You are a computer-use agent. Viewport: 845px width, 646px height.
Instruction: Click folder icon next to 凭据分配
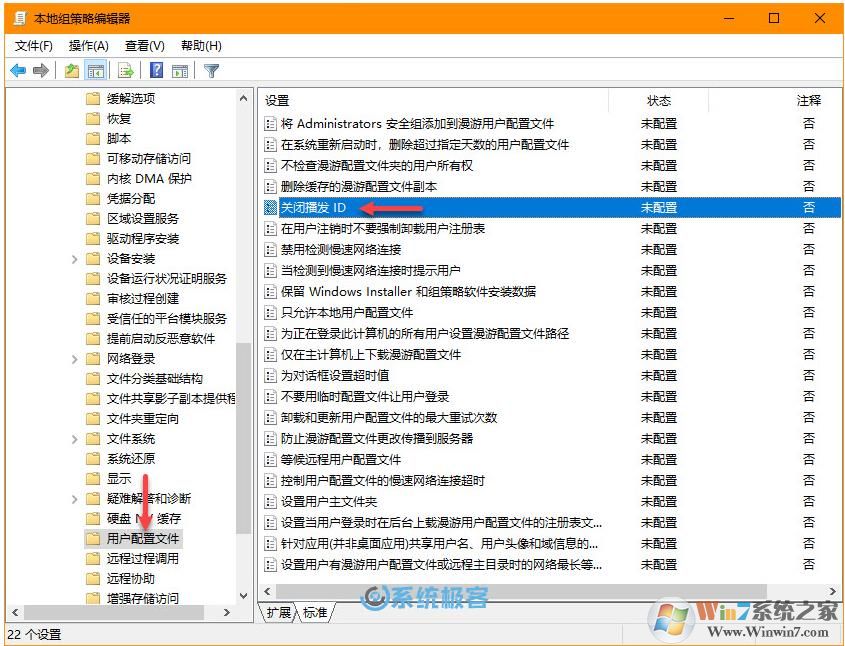pyautogui.click(x=93, y=199)
